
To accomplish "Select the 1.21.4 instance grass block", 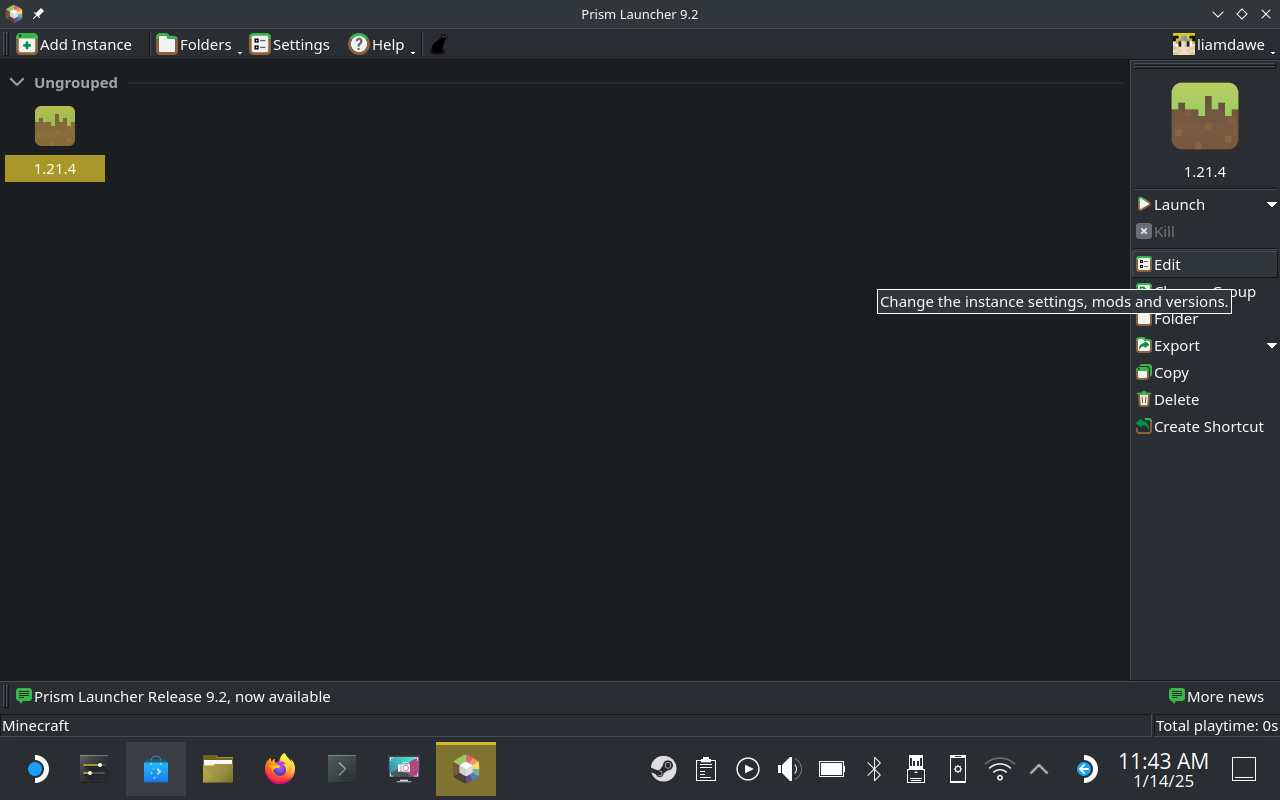I will click(x=55, y=127).
